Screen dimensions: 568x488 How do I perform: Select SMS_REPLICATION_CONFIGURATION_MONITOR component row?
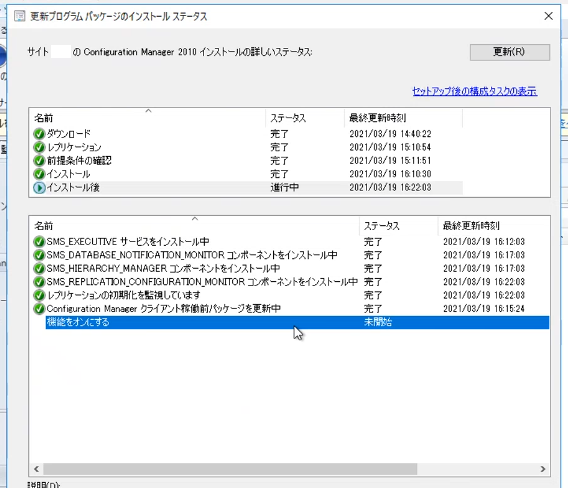[202, 282]
